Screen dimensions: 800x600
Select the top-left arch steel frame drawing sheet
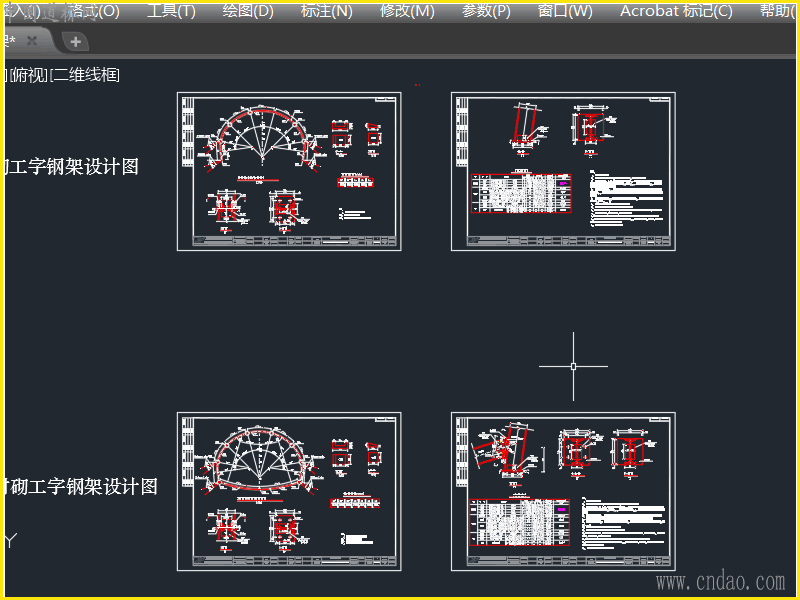point(289,171)
